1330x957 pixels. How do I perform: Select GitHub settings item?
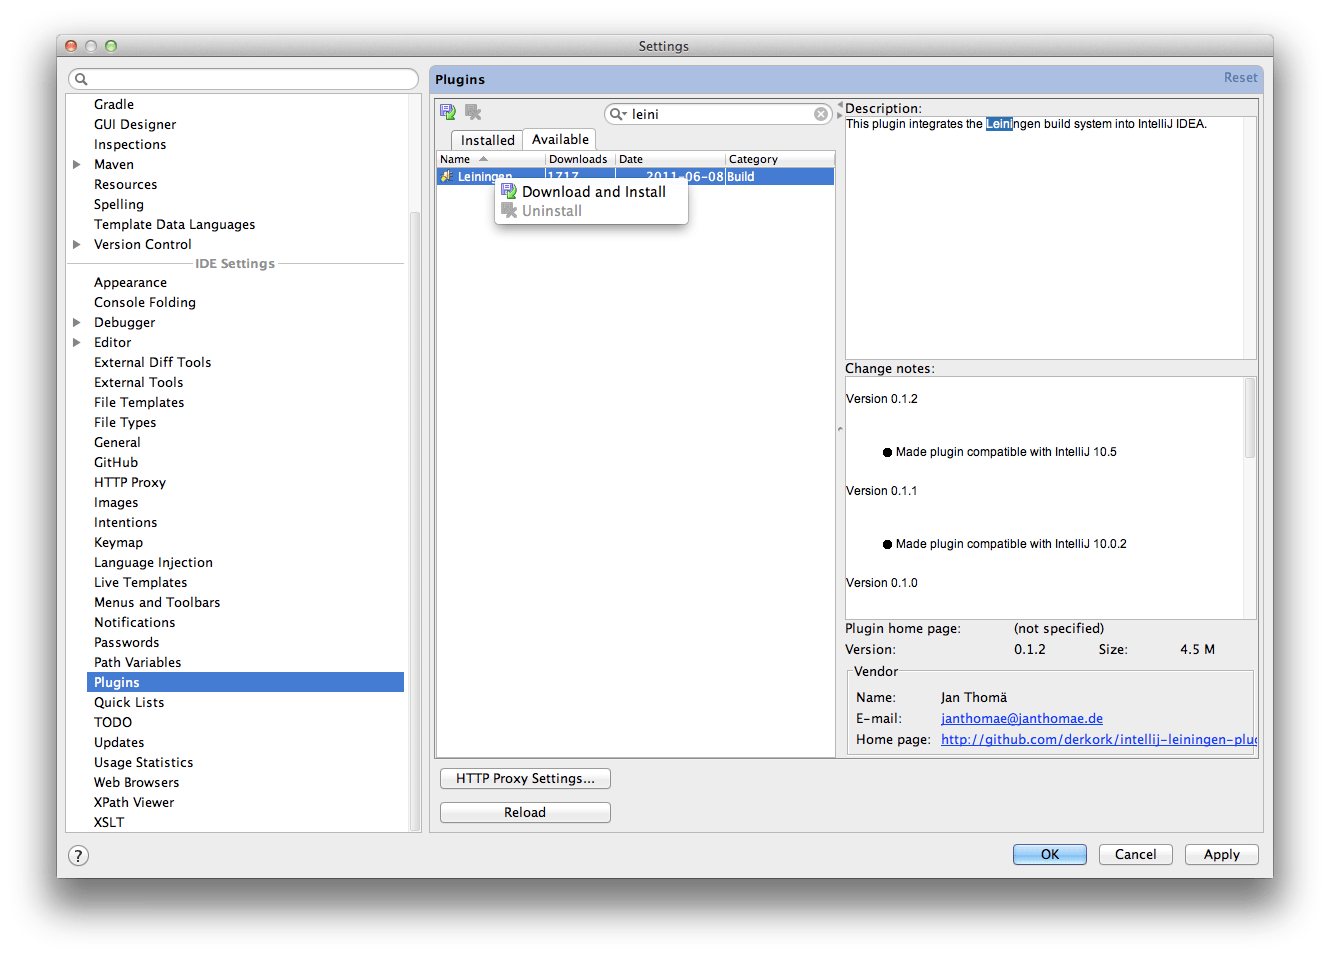point(116,462)
